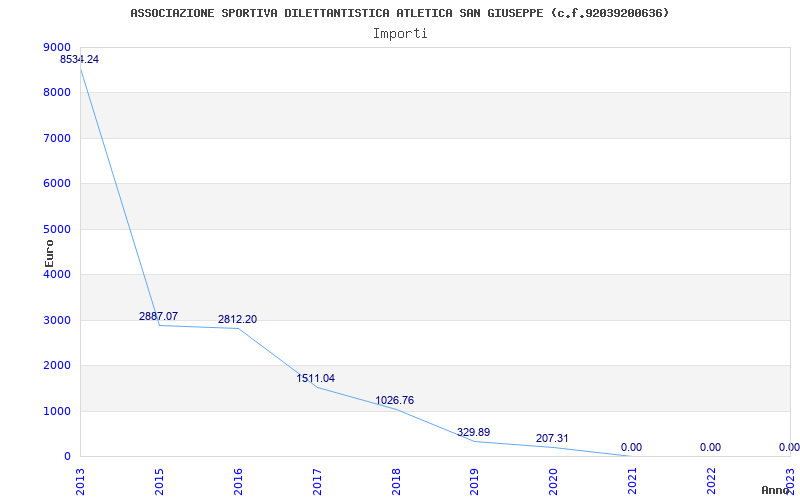Click the 2000 y-axis tick label
Screen dimensions: 800x500
(57, 366)
